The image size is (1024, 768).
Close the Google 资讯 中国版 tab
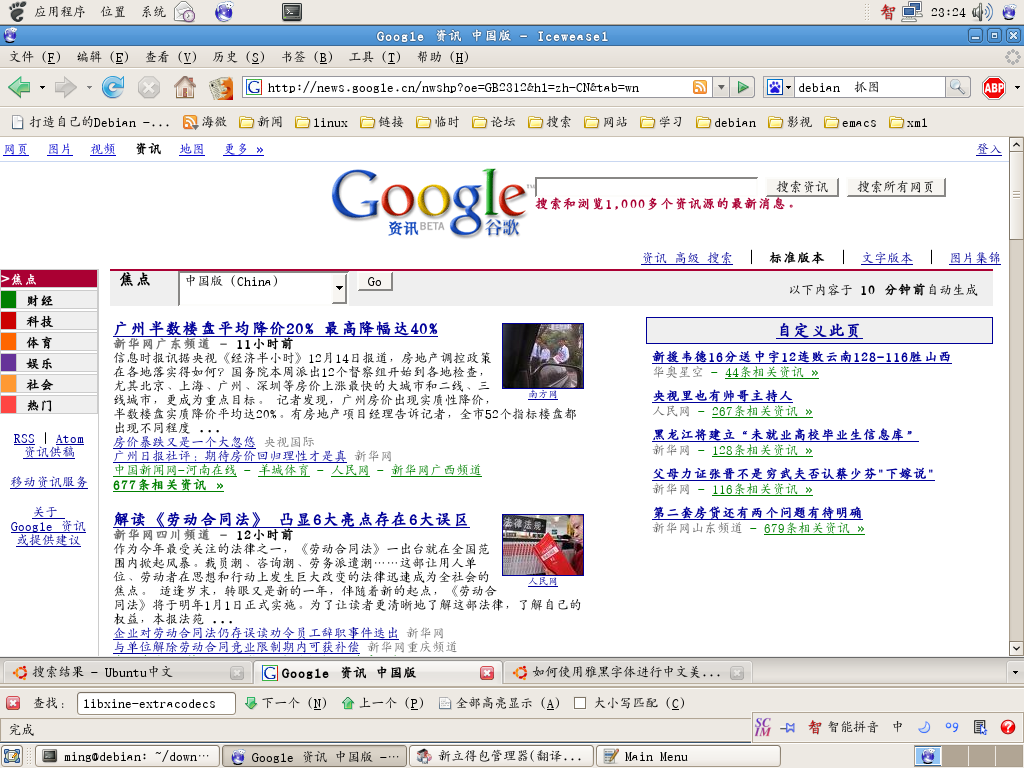pyautogui.click(x=487, y=673)
